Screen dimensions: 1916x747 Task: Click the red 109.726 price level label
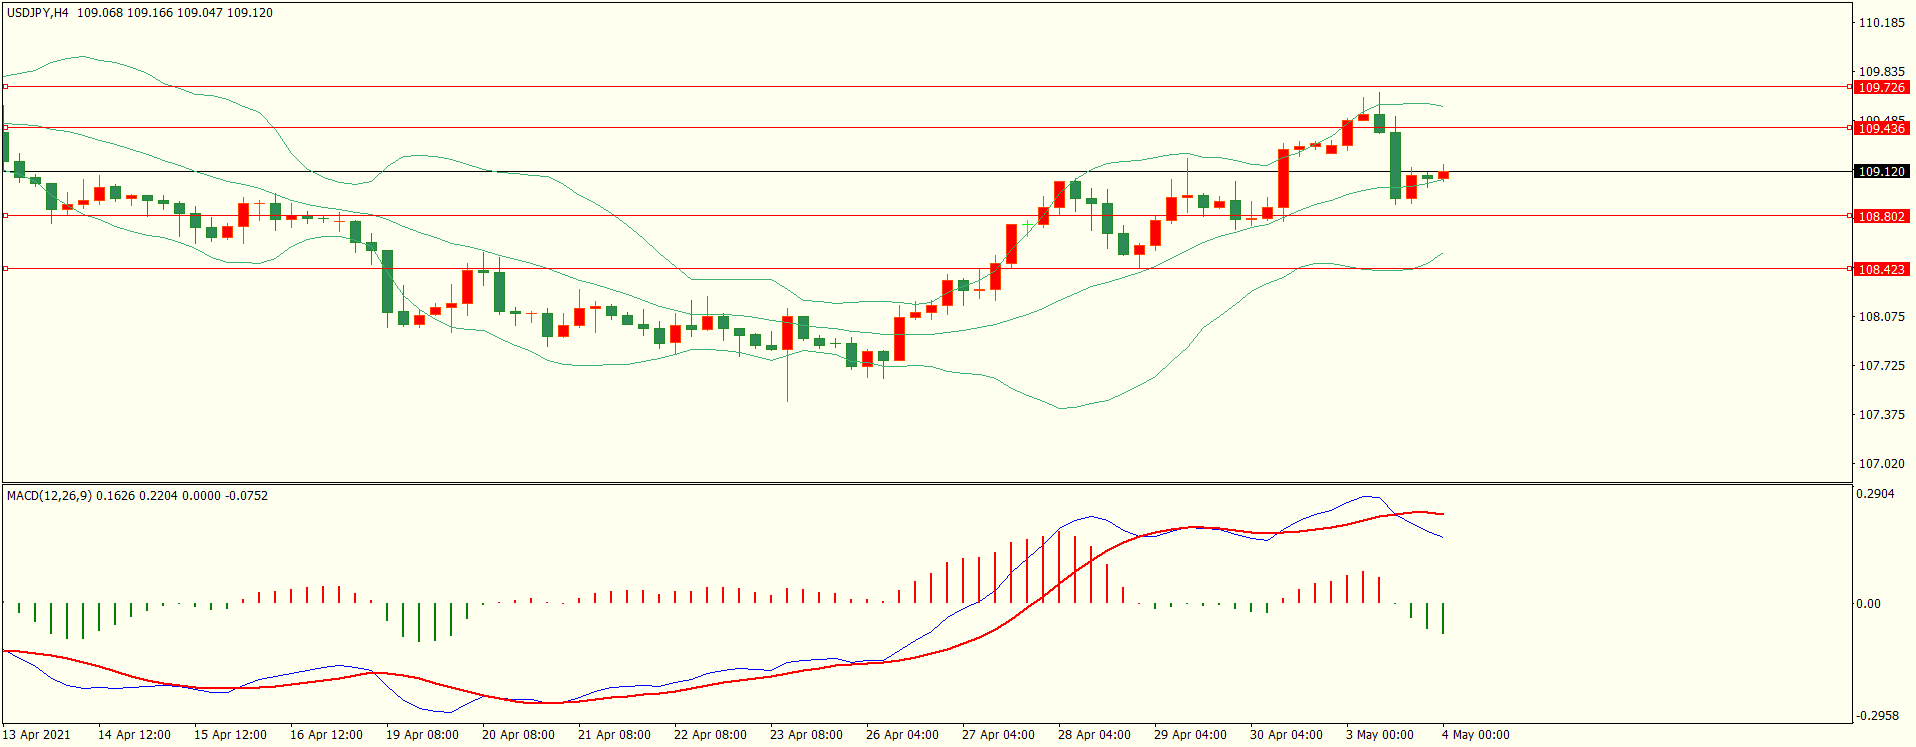point(1881,88)
